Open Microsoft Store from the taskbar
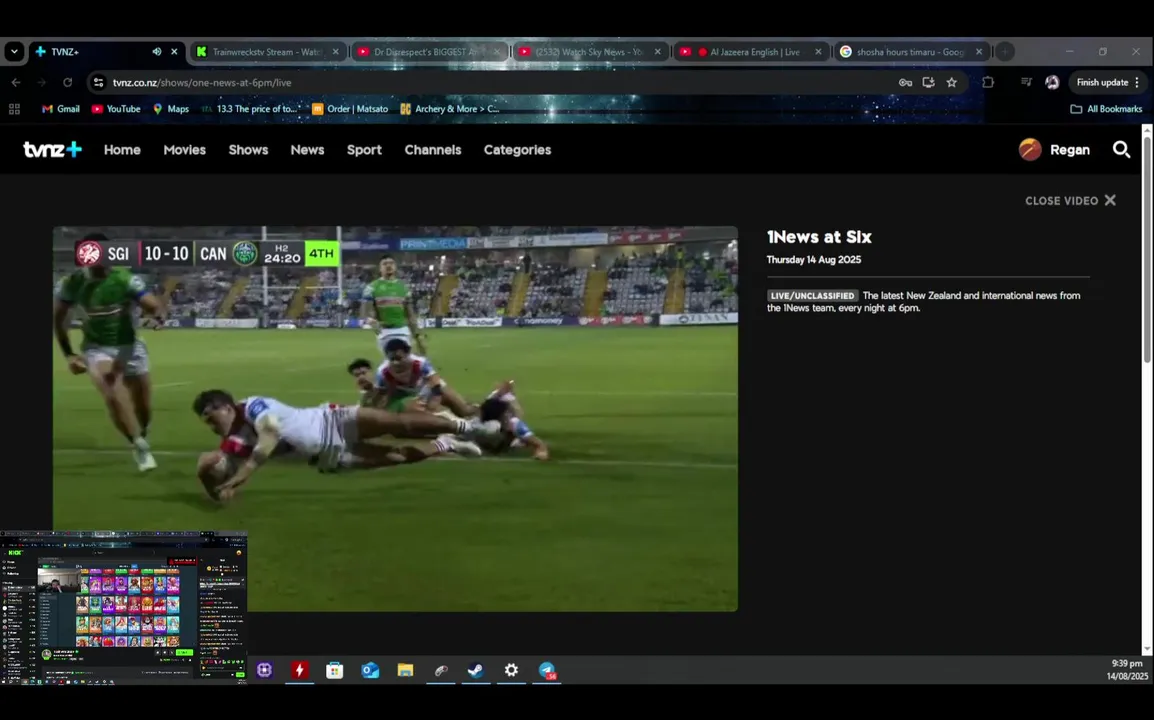The image size is (1154, 720). [x=335, y=670]
